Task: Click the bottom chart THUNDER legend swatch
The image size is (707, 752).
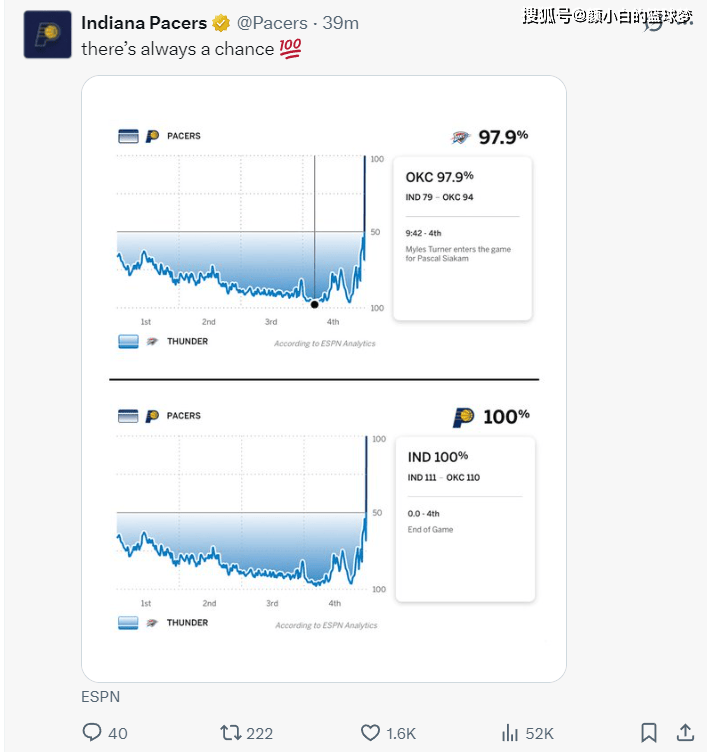Action: [128, 623]
